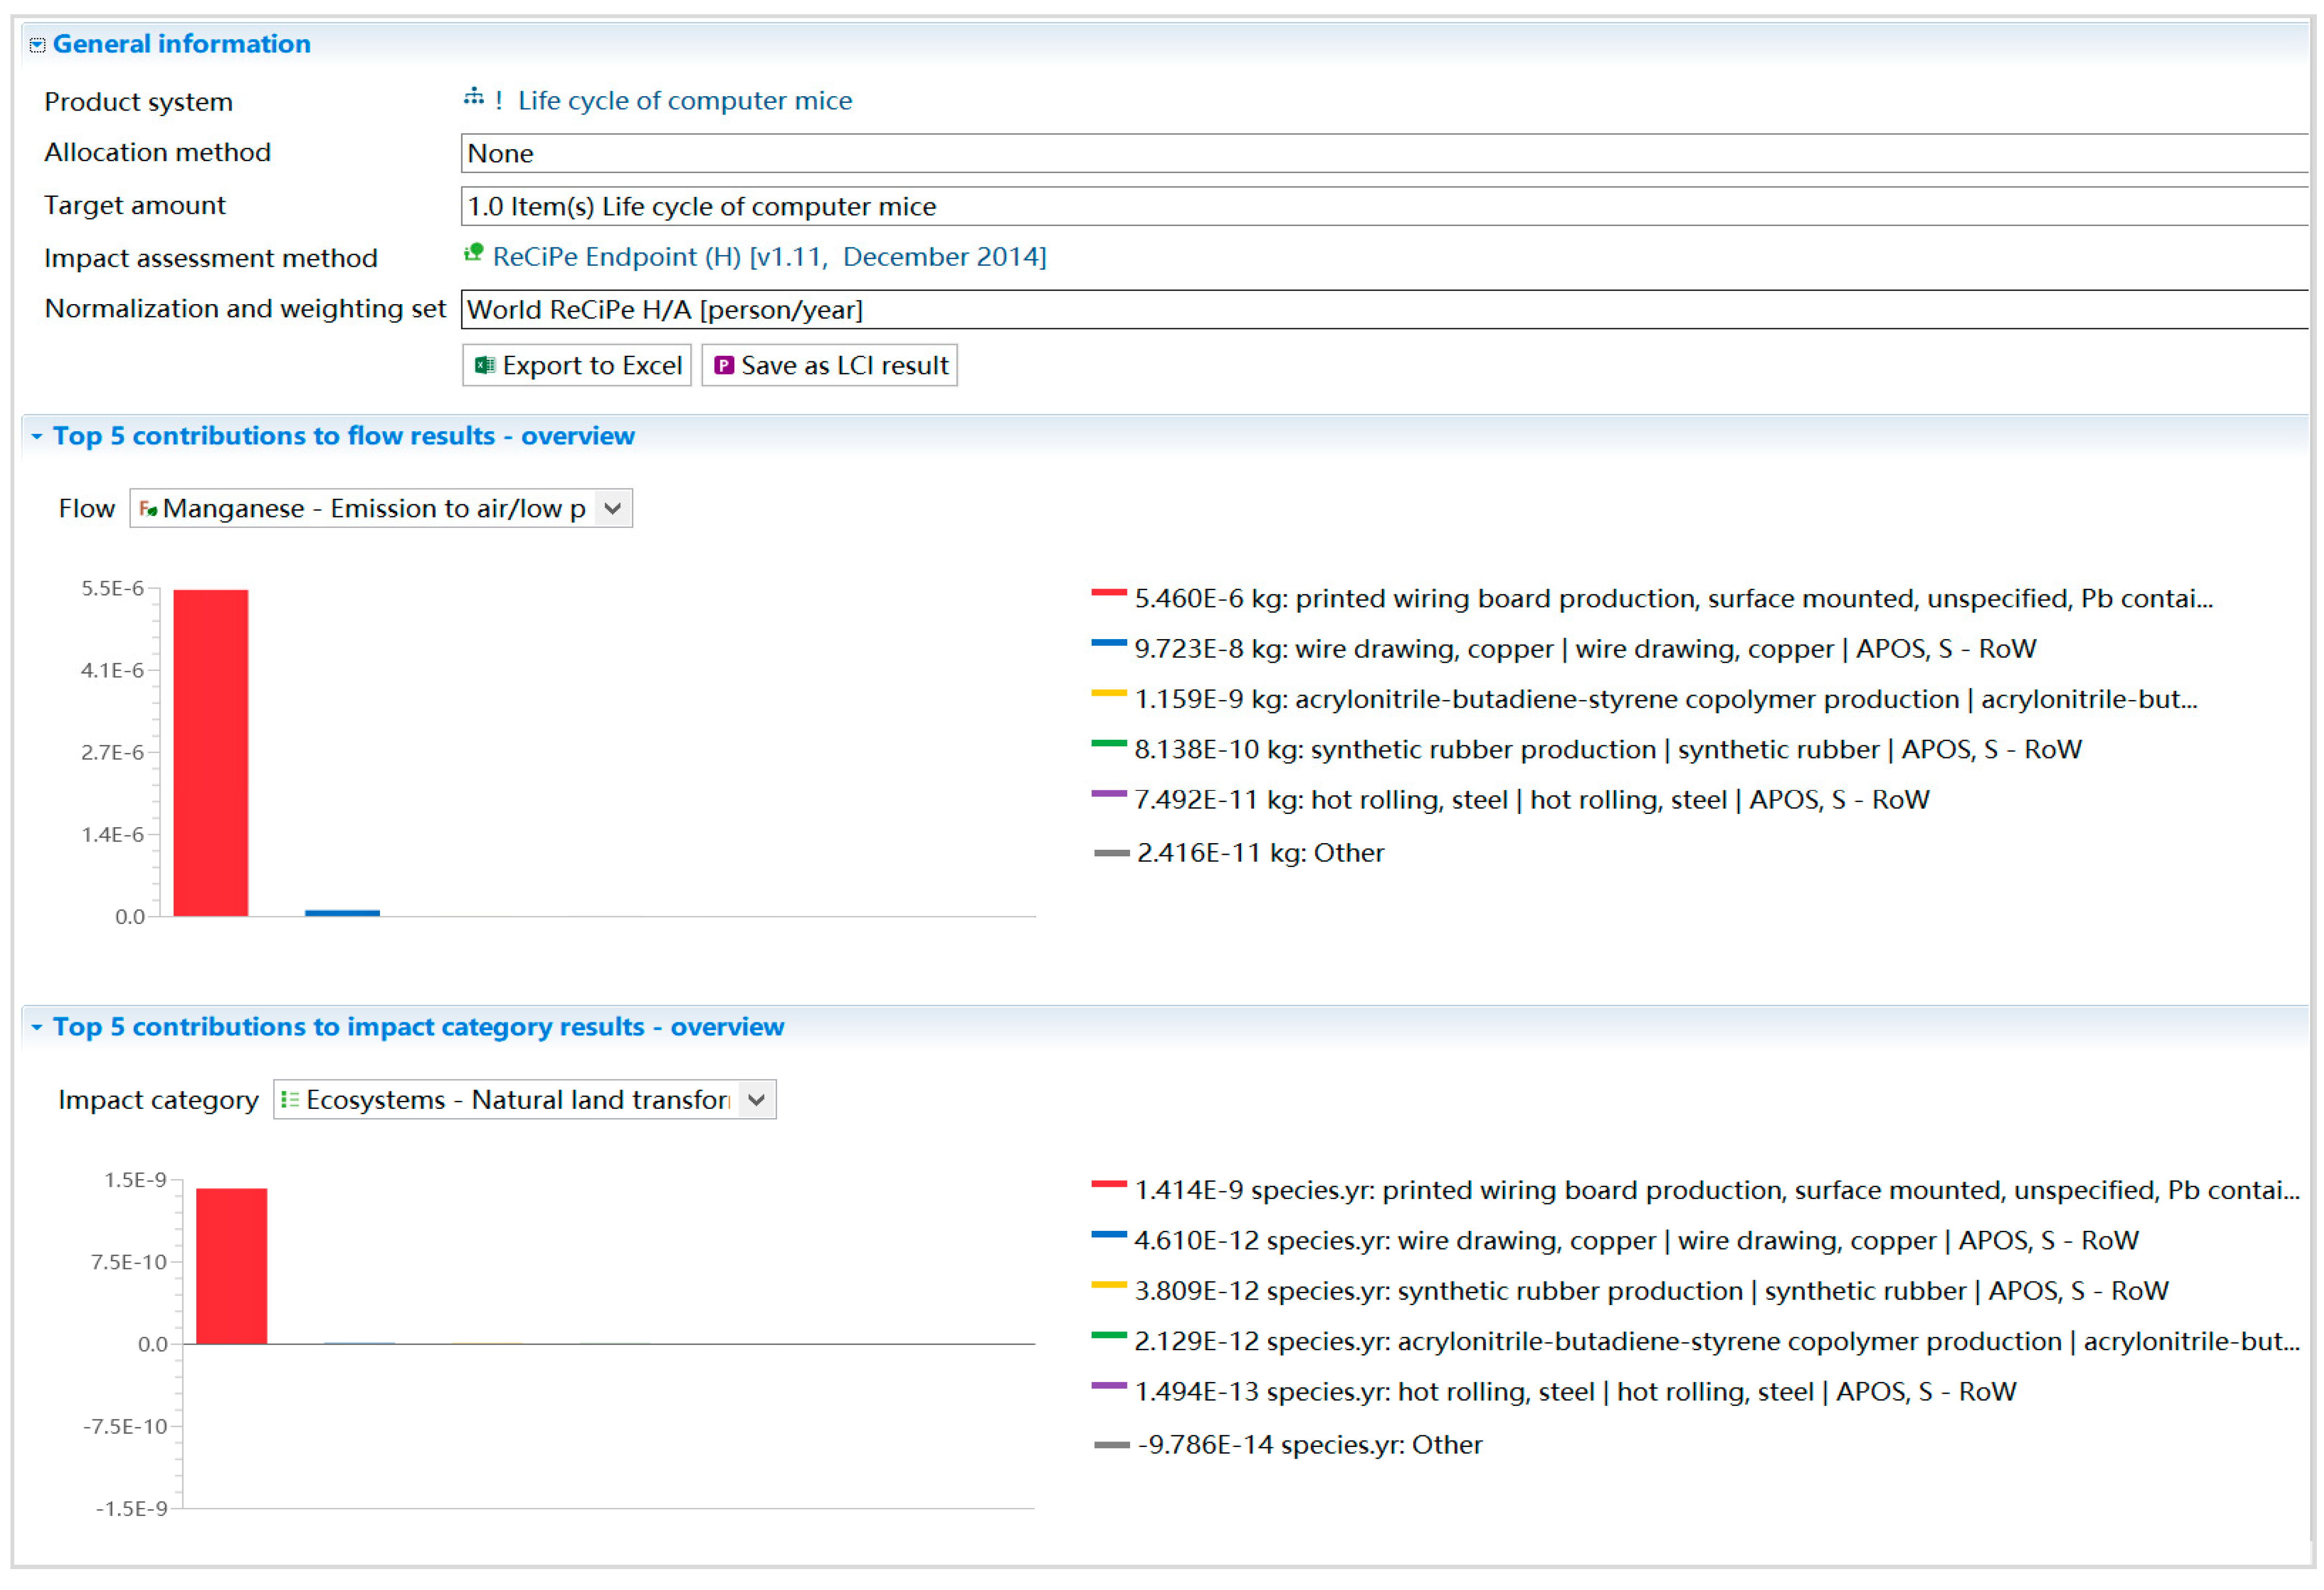Click Export to Excel button
The width and height of the screenshot is (2324, 1590).
click(x=577, y=366)
